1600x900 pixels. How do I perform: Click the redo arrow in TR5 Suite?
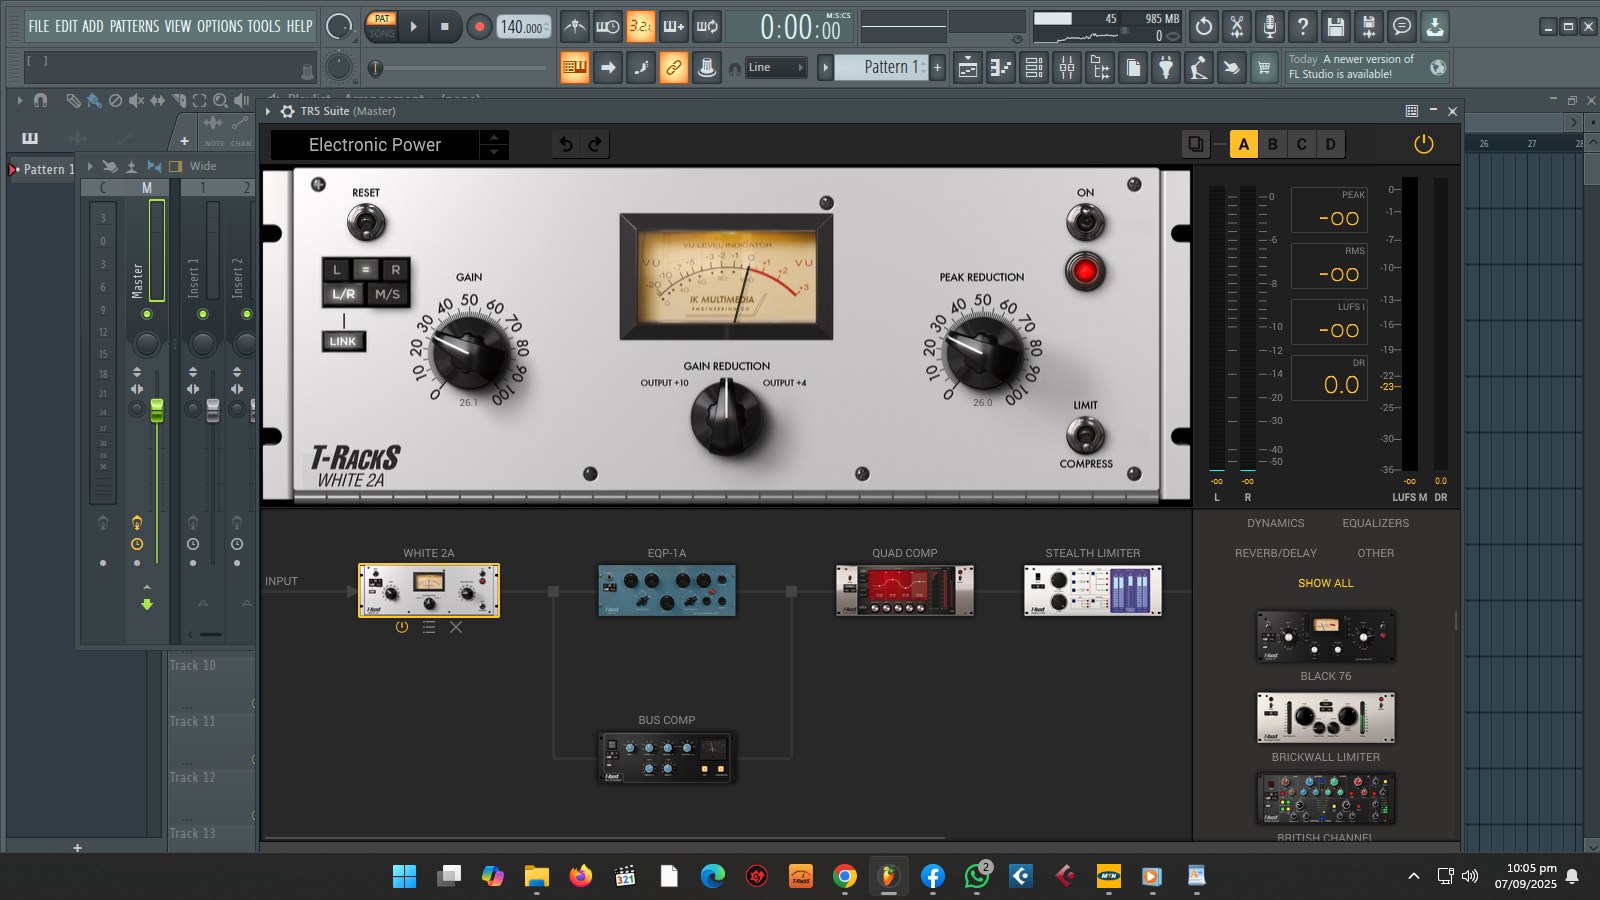pos(595,144)
